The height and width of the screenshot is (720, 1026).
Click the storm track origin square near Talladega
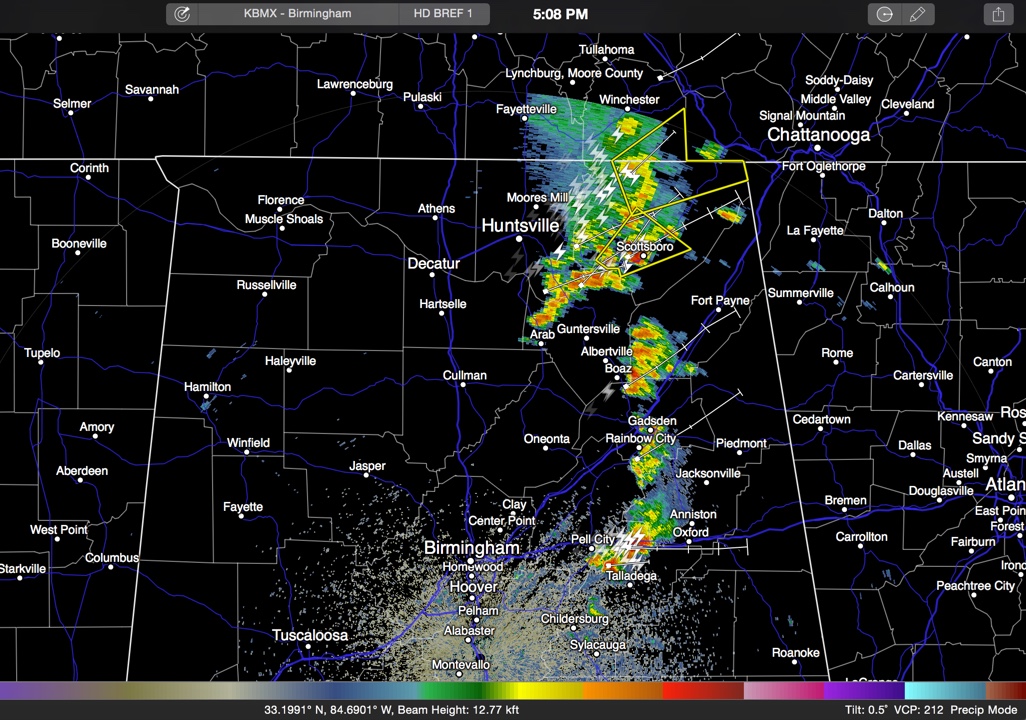point(609,565)
